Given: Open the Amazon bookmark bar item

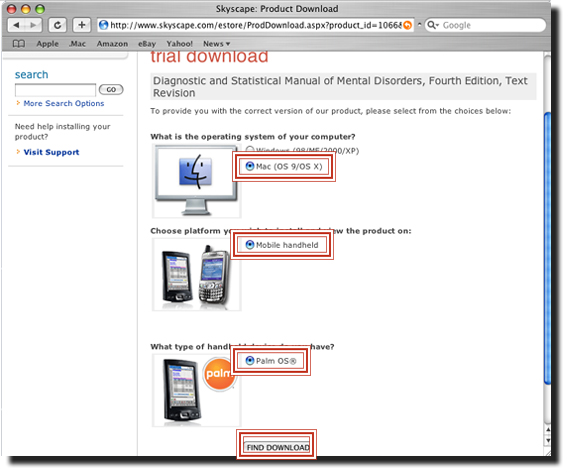Looking at the screenshot, I should (112, 44).
